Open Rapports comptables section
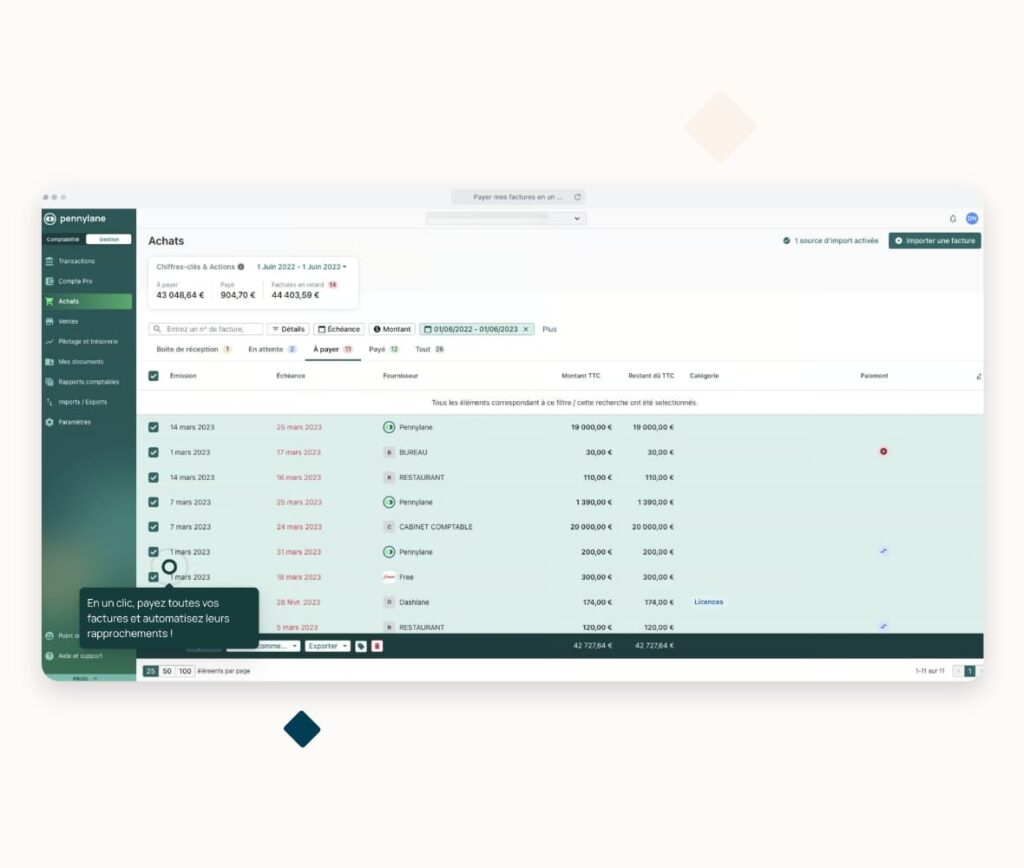This screenshot has width=1024, height=868. click(x=88, y=382)
